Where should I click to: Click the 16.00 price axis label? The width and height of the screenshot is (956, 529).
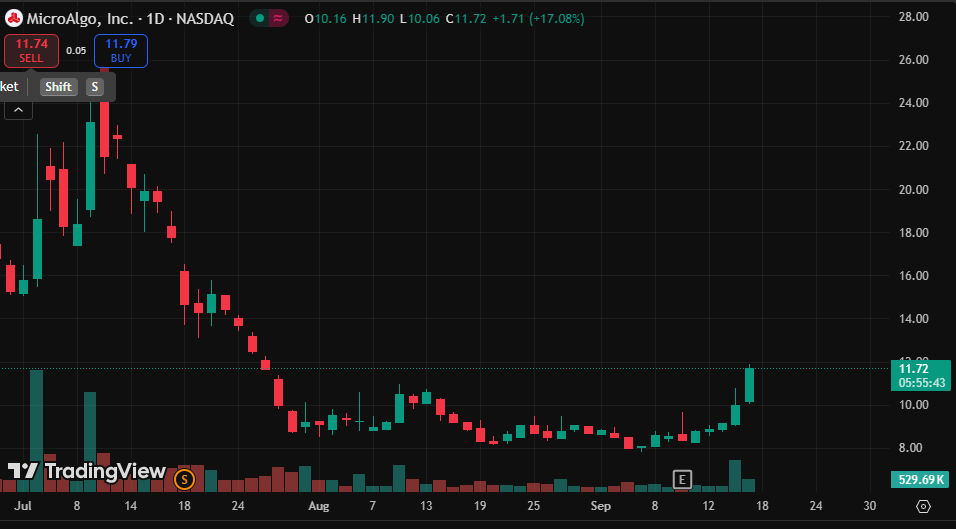pyautogui.click(x=913, y=275)
